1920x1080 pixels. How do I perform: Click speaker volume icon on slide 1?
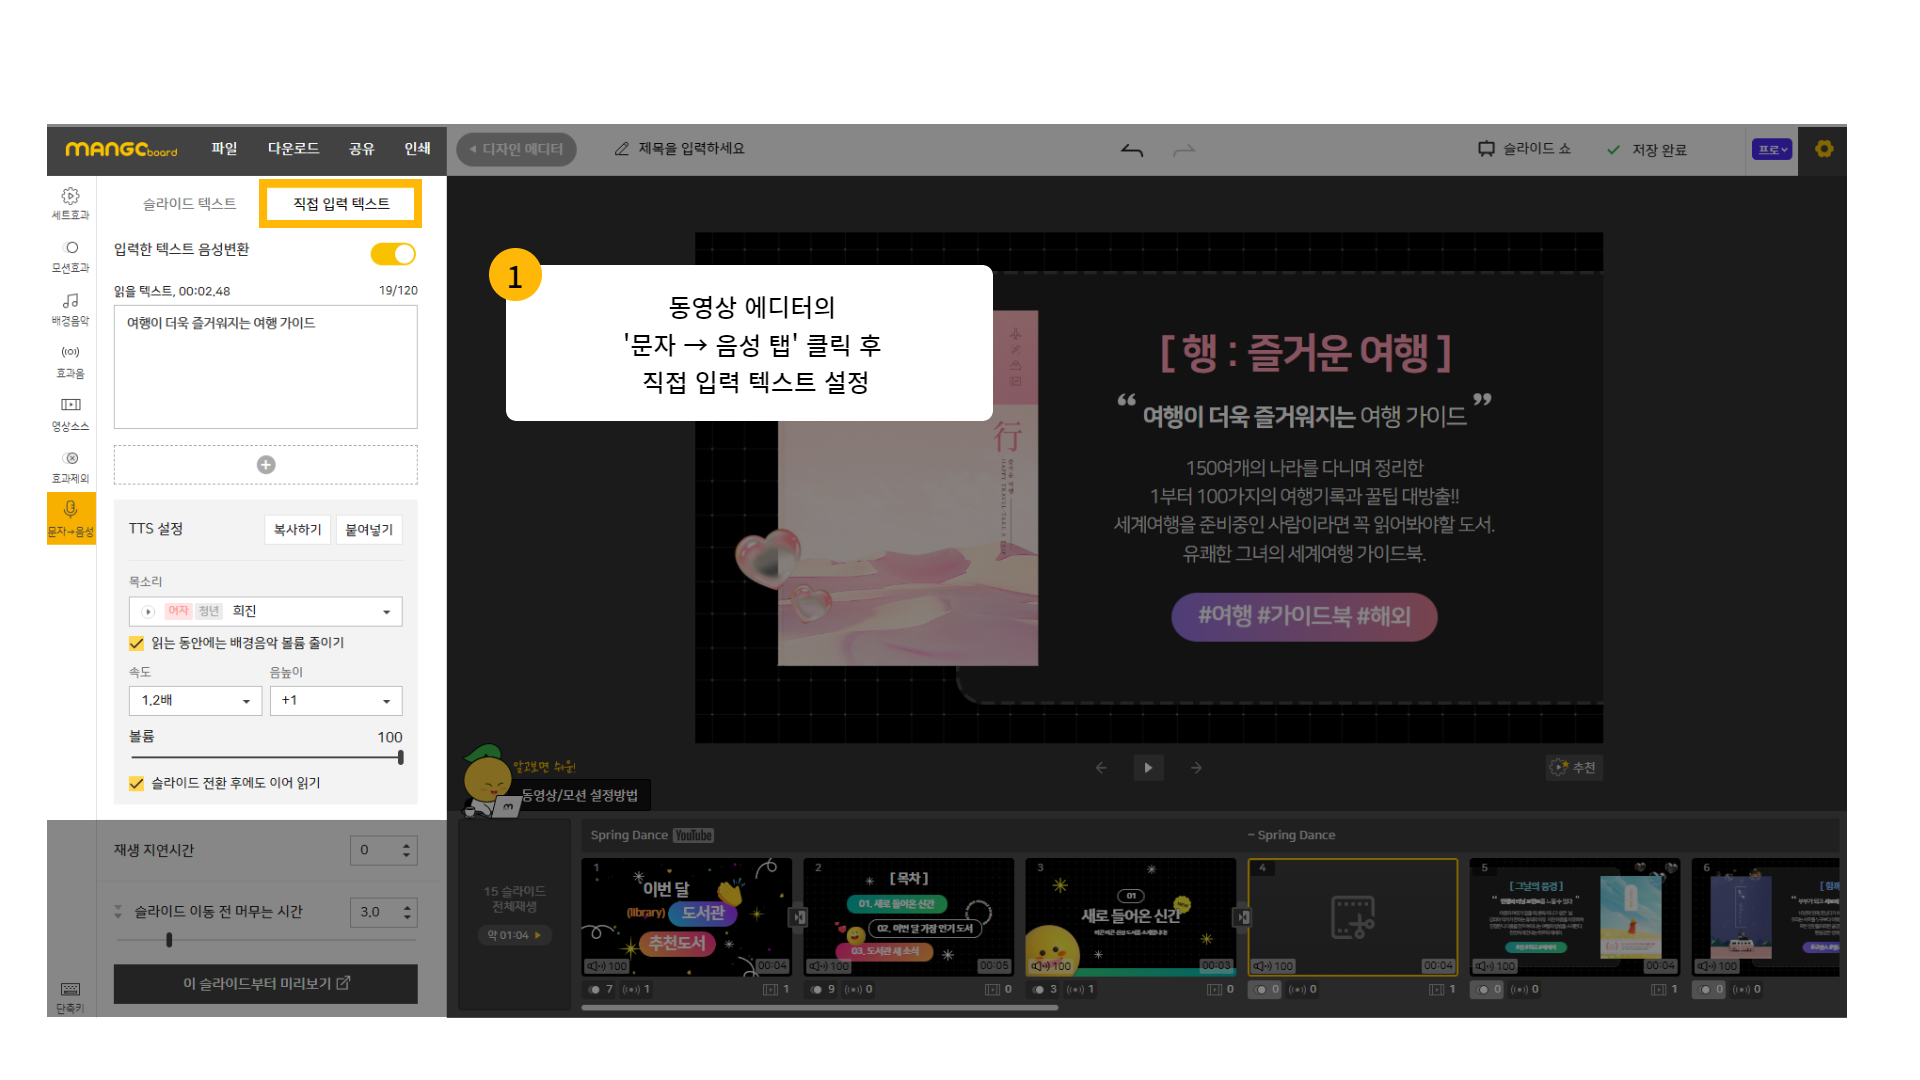pyautogui.click(x=596, y=966)
